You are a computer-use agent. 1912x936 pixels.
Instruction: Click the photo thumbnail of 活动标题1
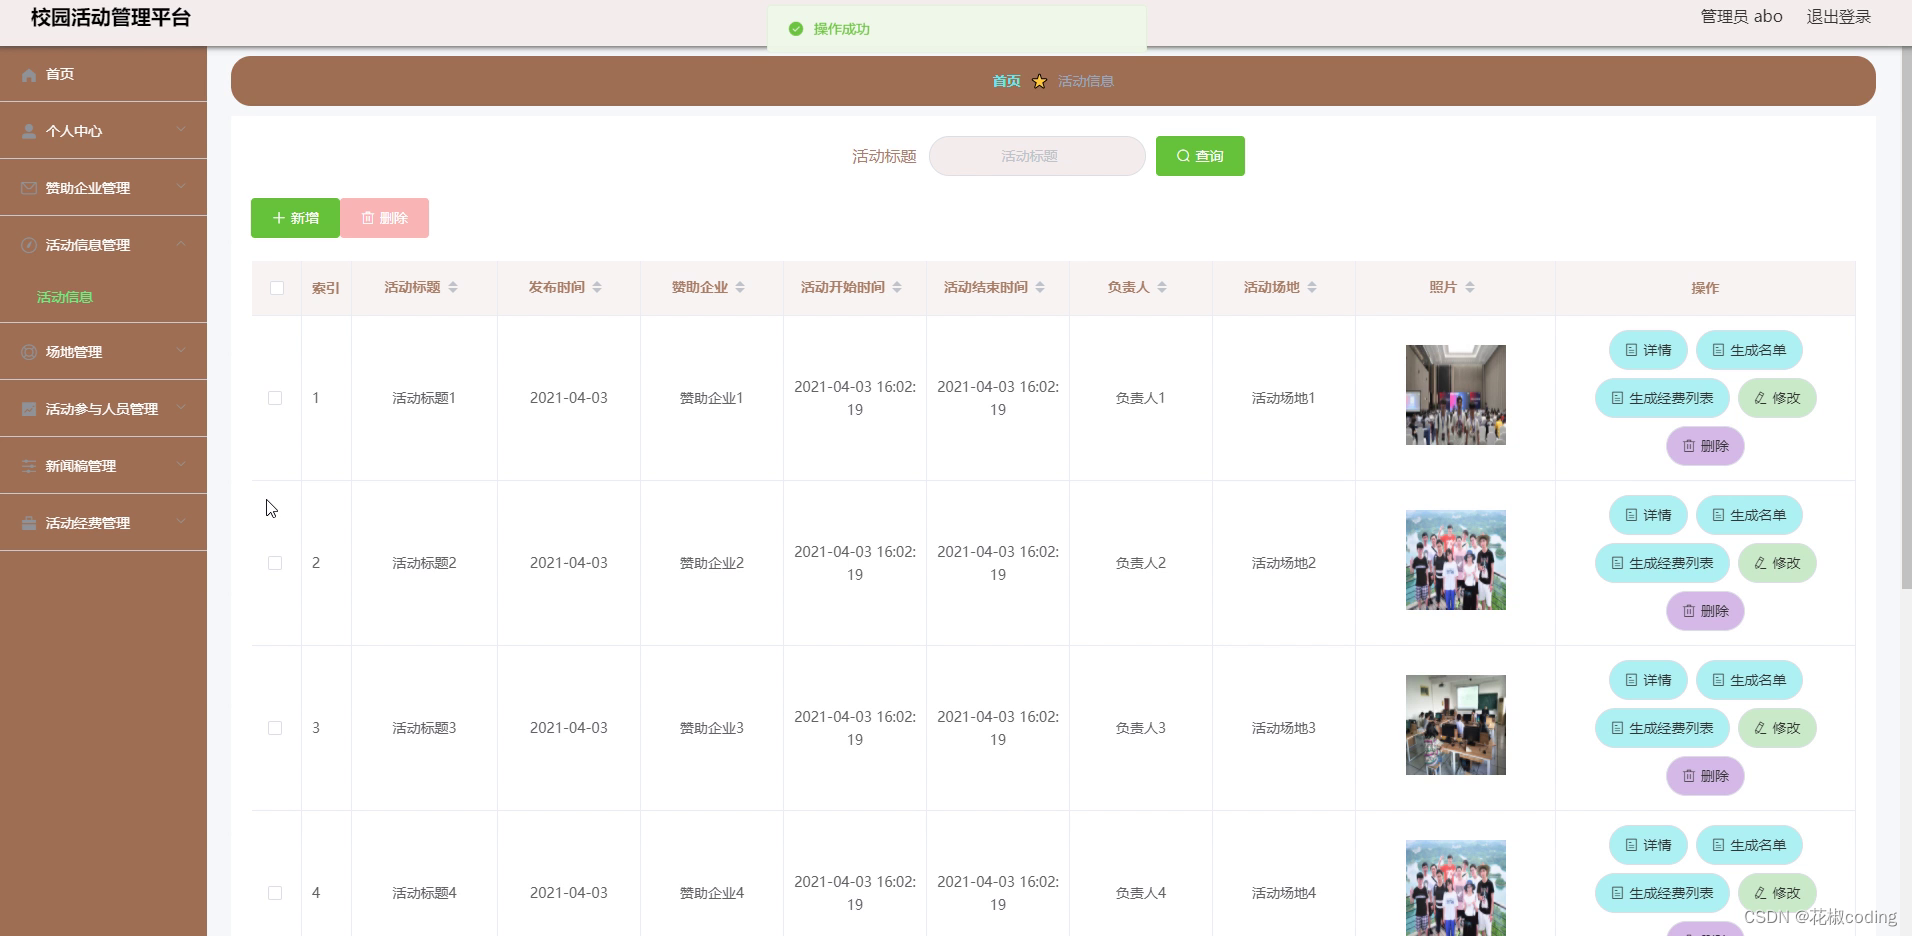pyautogui.click(x=1455, y=395)
